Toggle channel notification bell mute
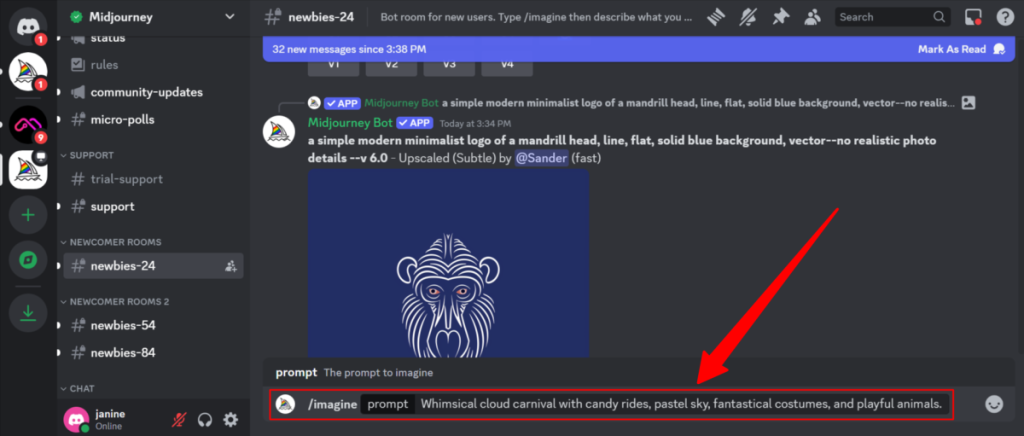Image resolution: width=1024 pixels, height=436 pixels. coord(747,17)
